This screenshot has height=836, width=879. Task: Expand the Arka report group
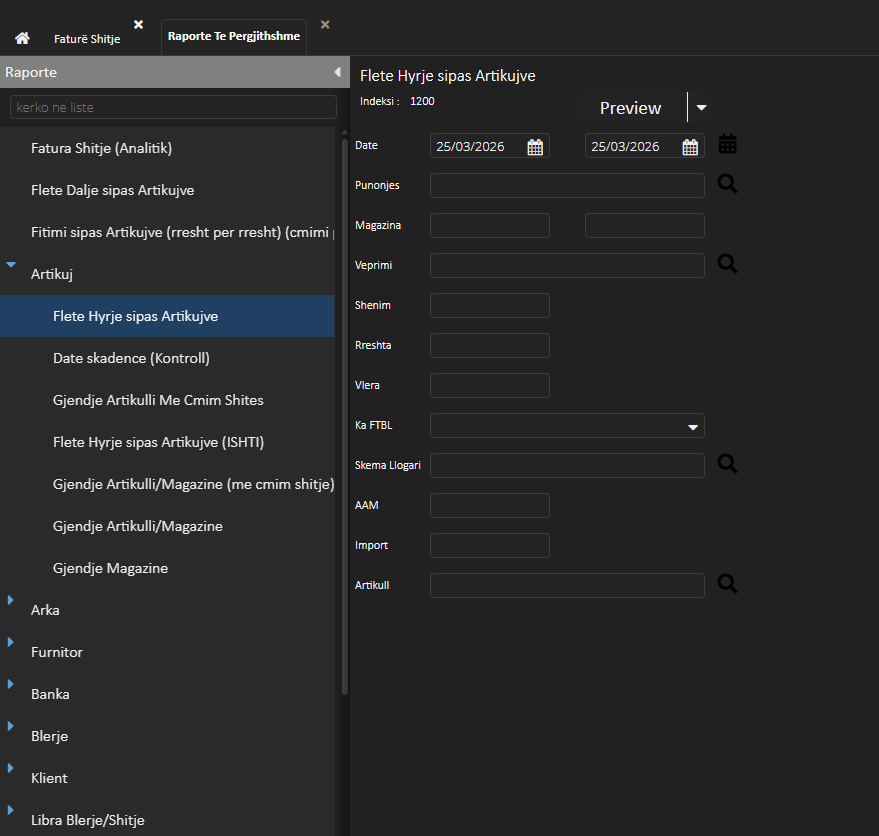(x=11, y=600)
